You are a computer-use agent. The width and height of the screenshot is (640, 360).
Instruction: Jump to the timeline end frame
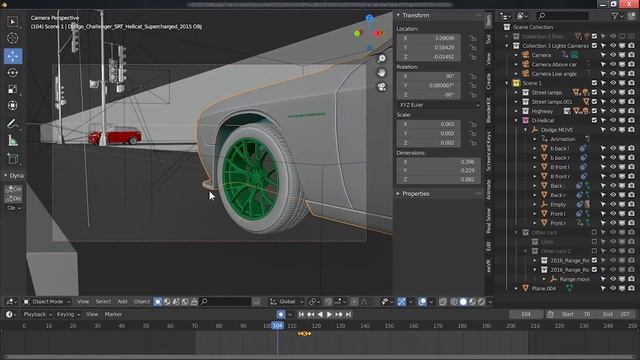(x=348, y=315)
